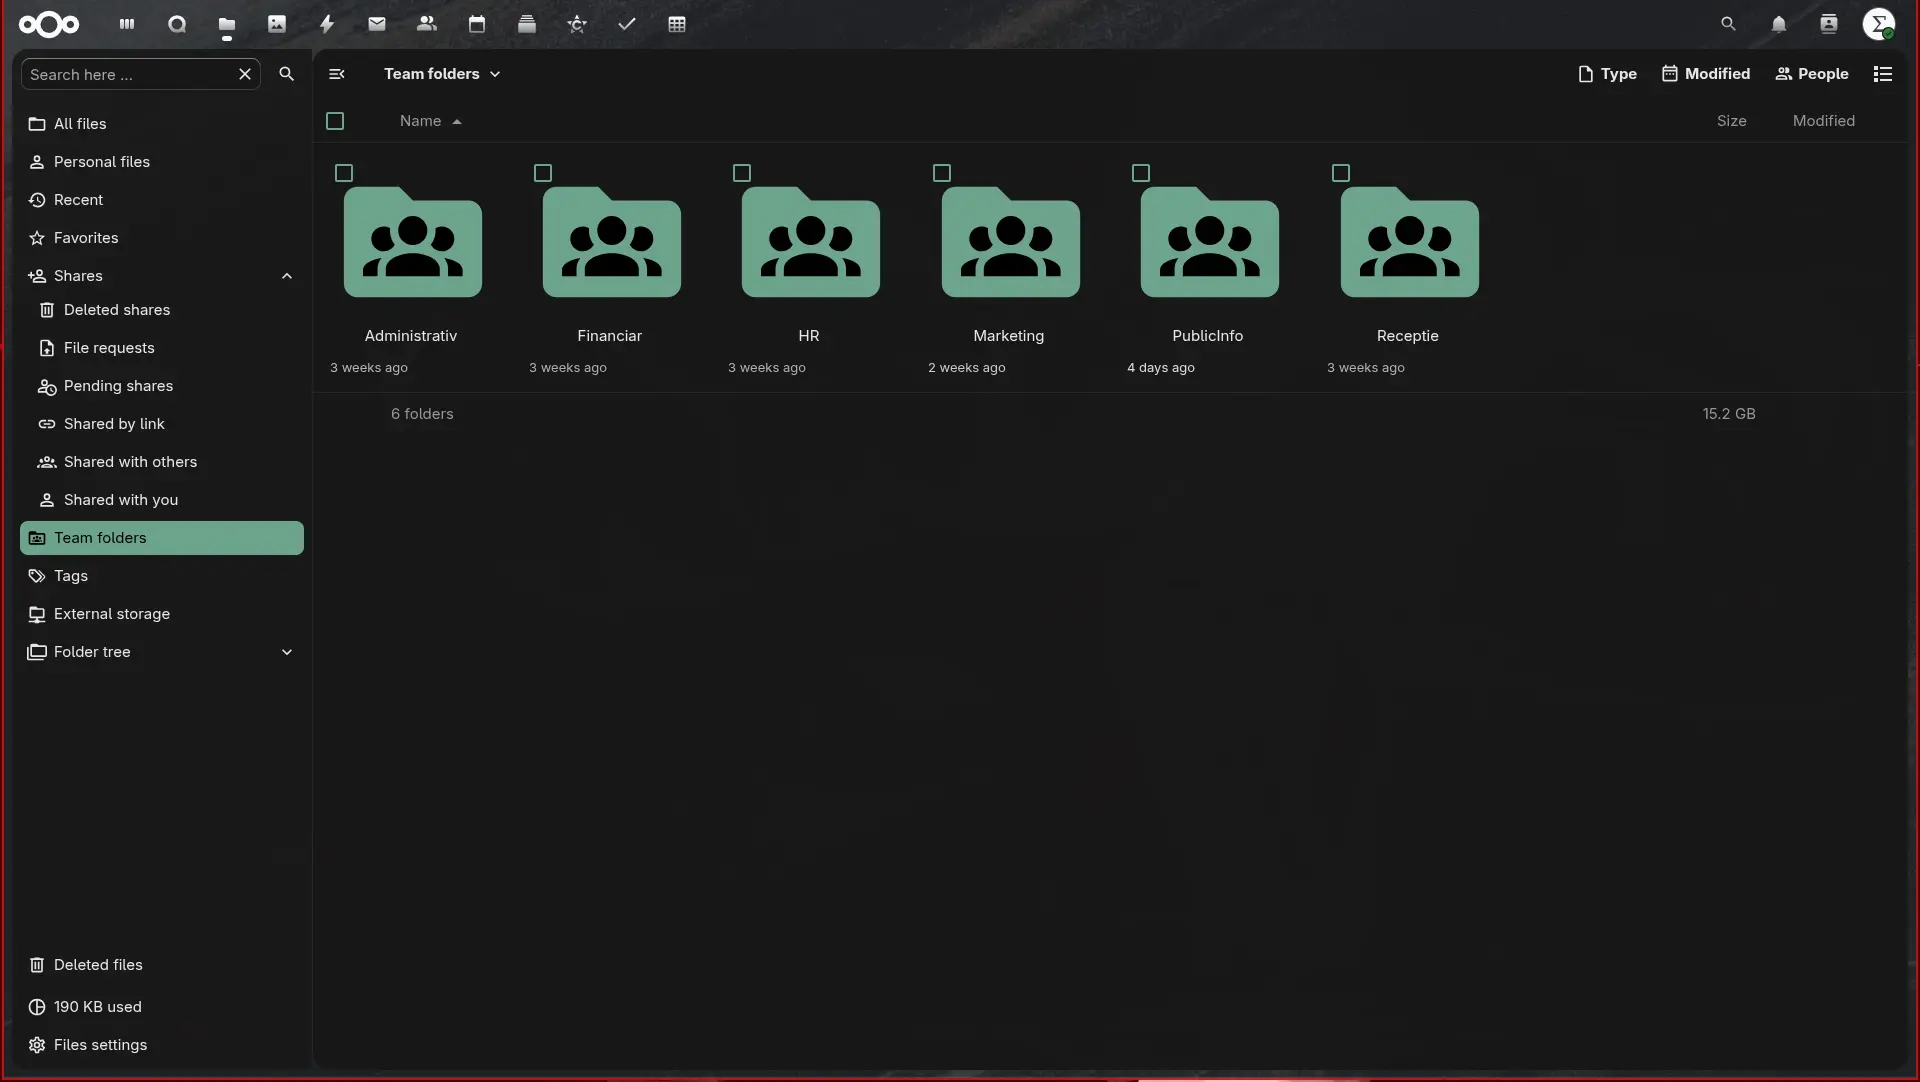Image resolution: width=1920 pixels, height=1082 pixels.
Task: Go to Personal files
Action: coord(162,162)
